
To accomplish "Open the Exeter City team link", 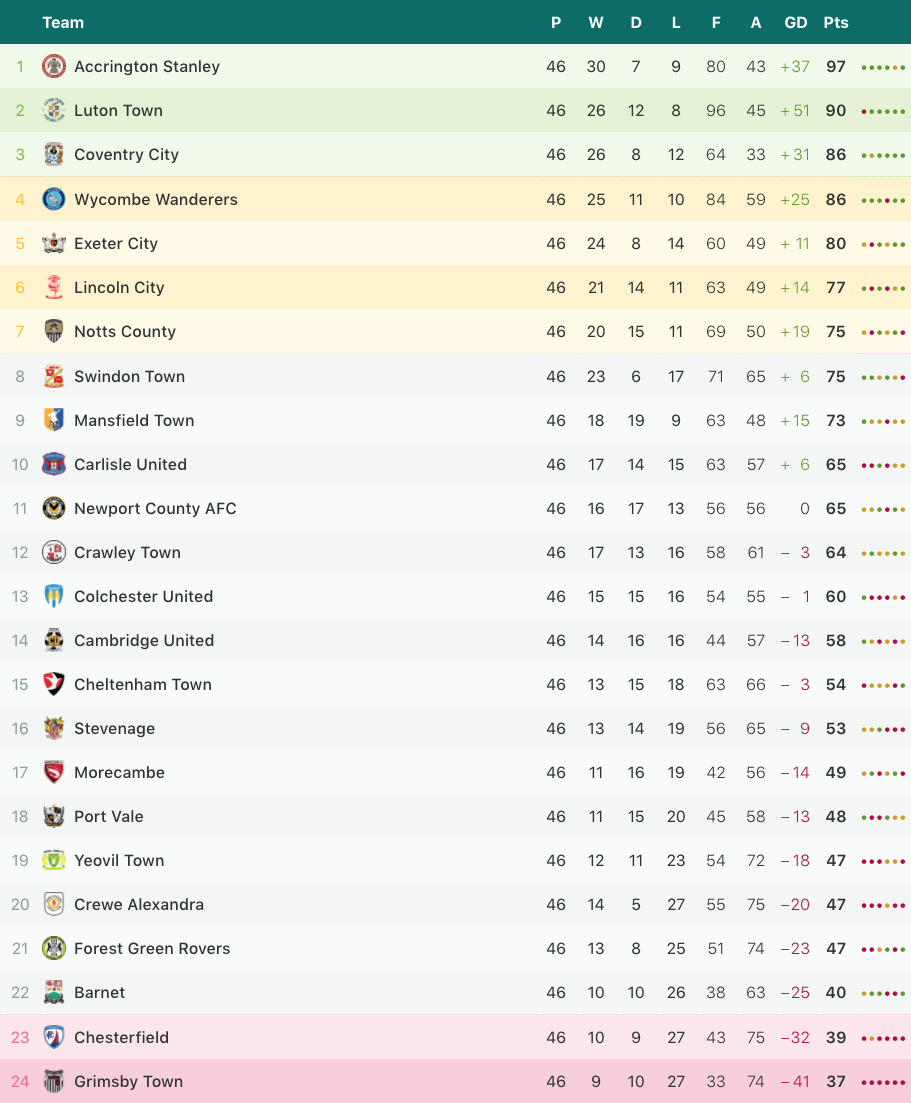I will tap(116, 243).
